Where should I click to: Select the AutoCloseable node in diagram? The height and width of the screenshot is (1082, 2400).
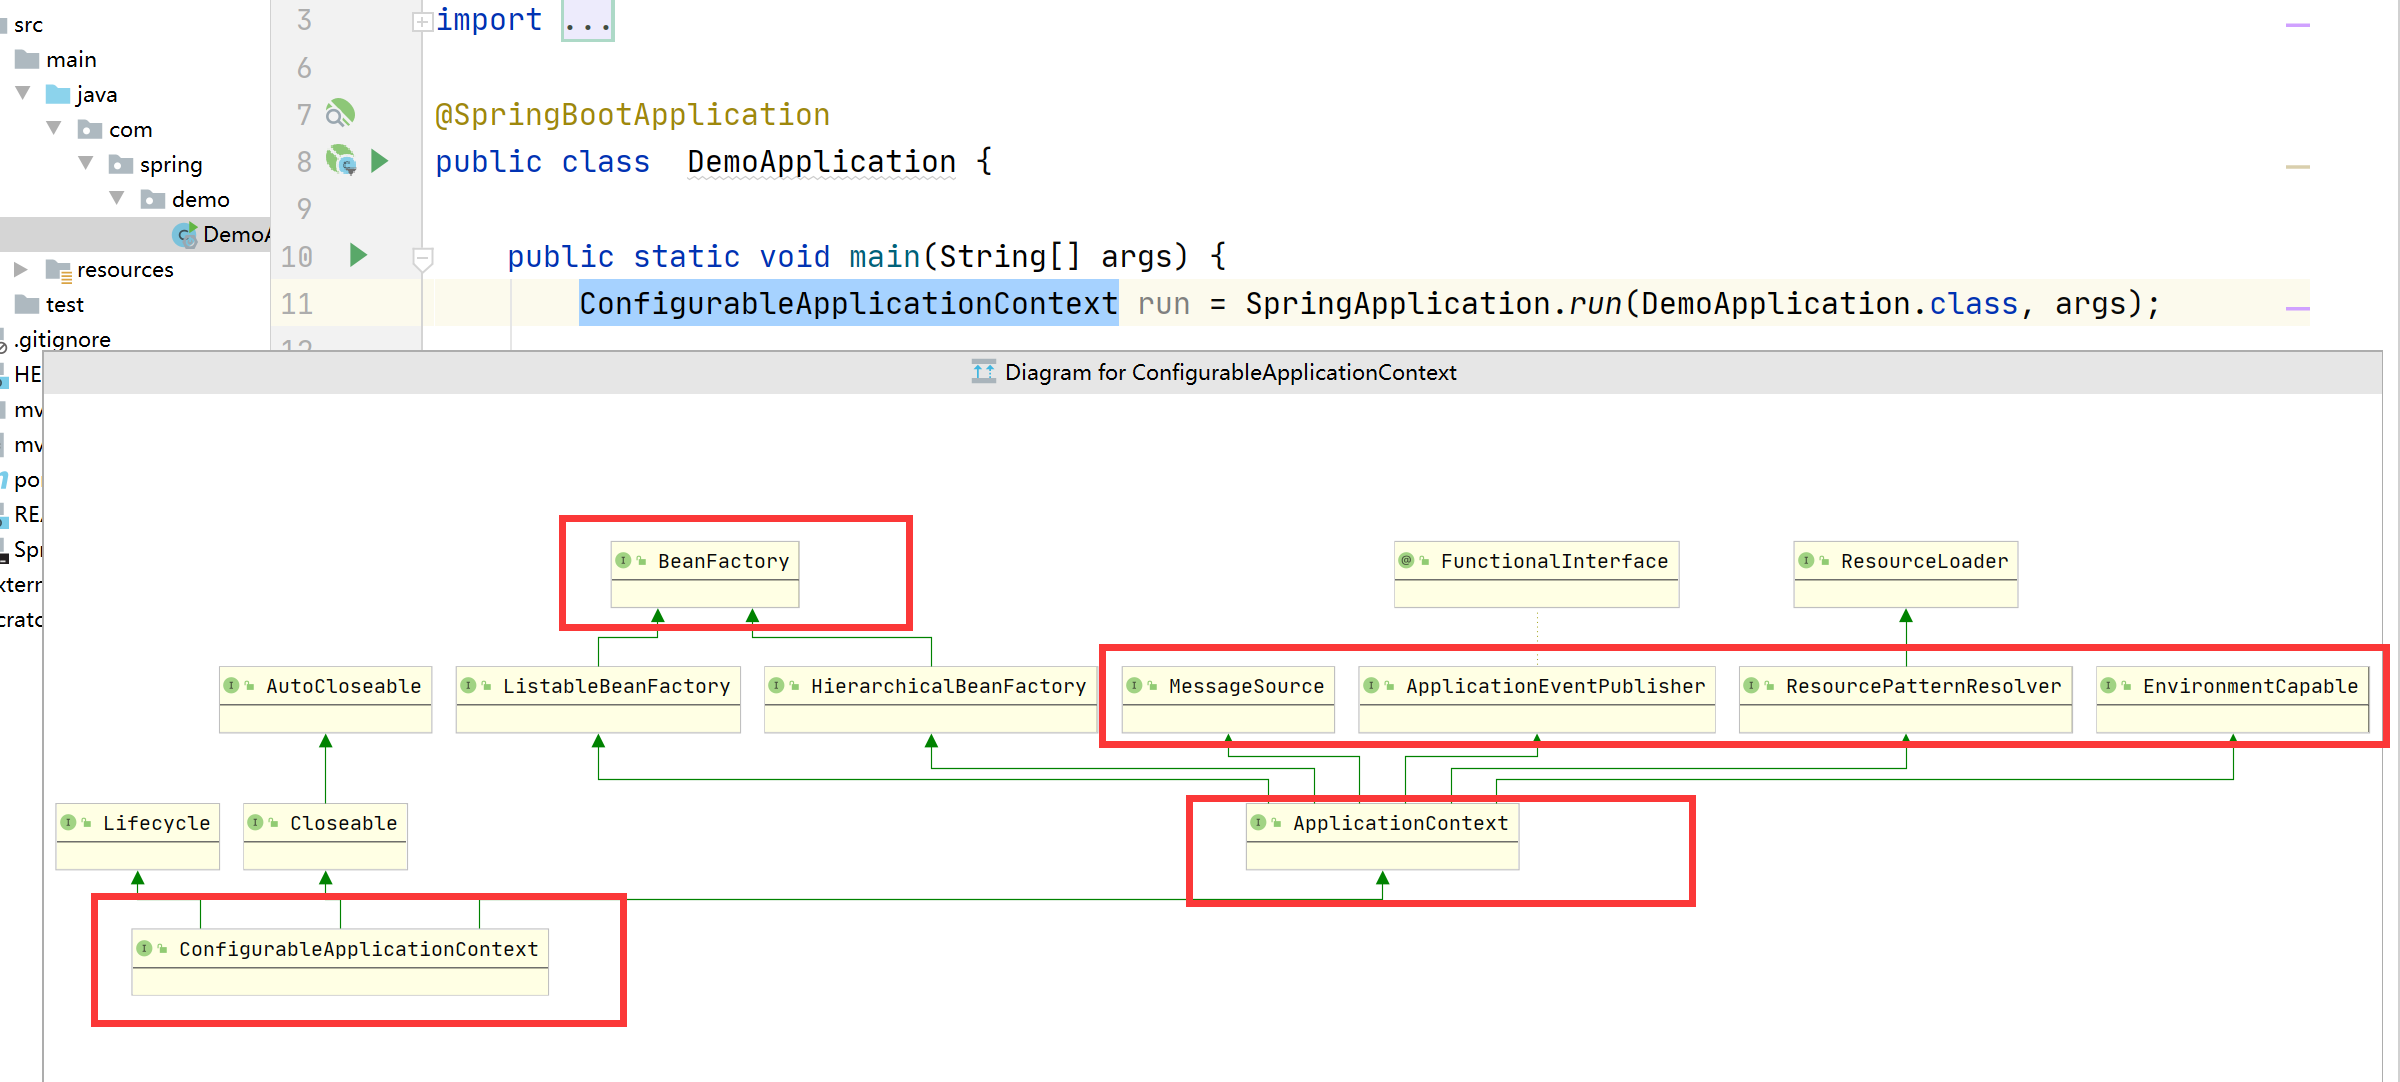point(325,699)
